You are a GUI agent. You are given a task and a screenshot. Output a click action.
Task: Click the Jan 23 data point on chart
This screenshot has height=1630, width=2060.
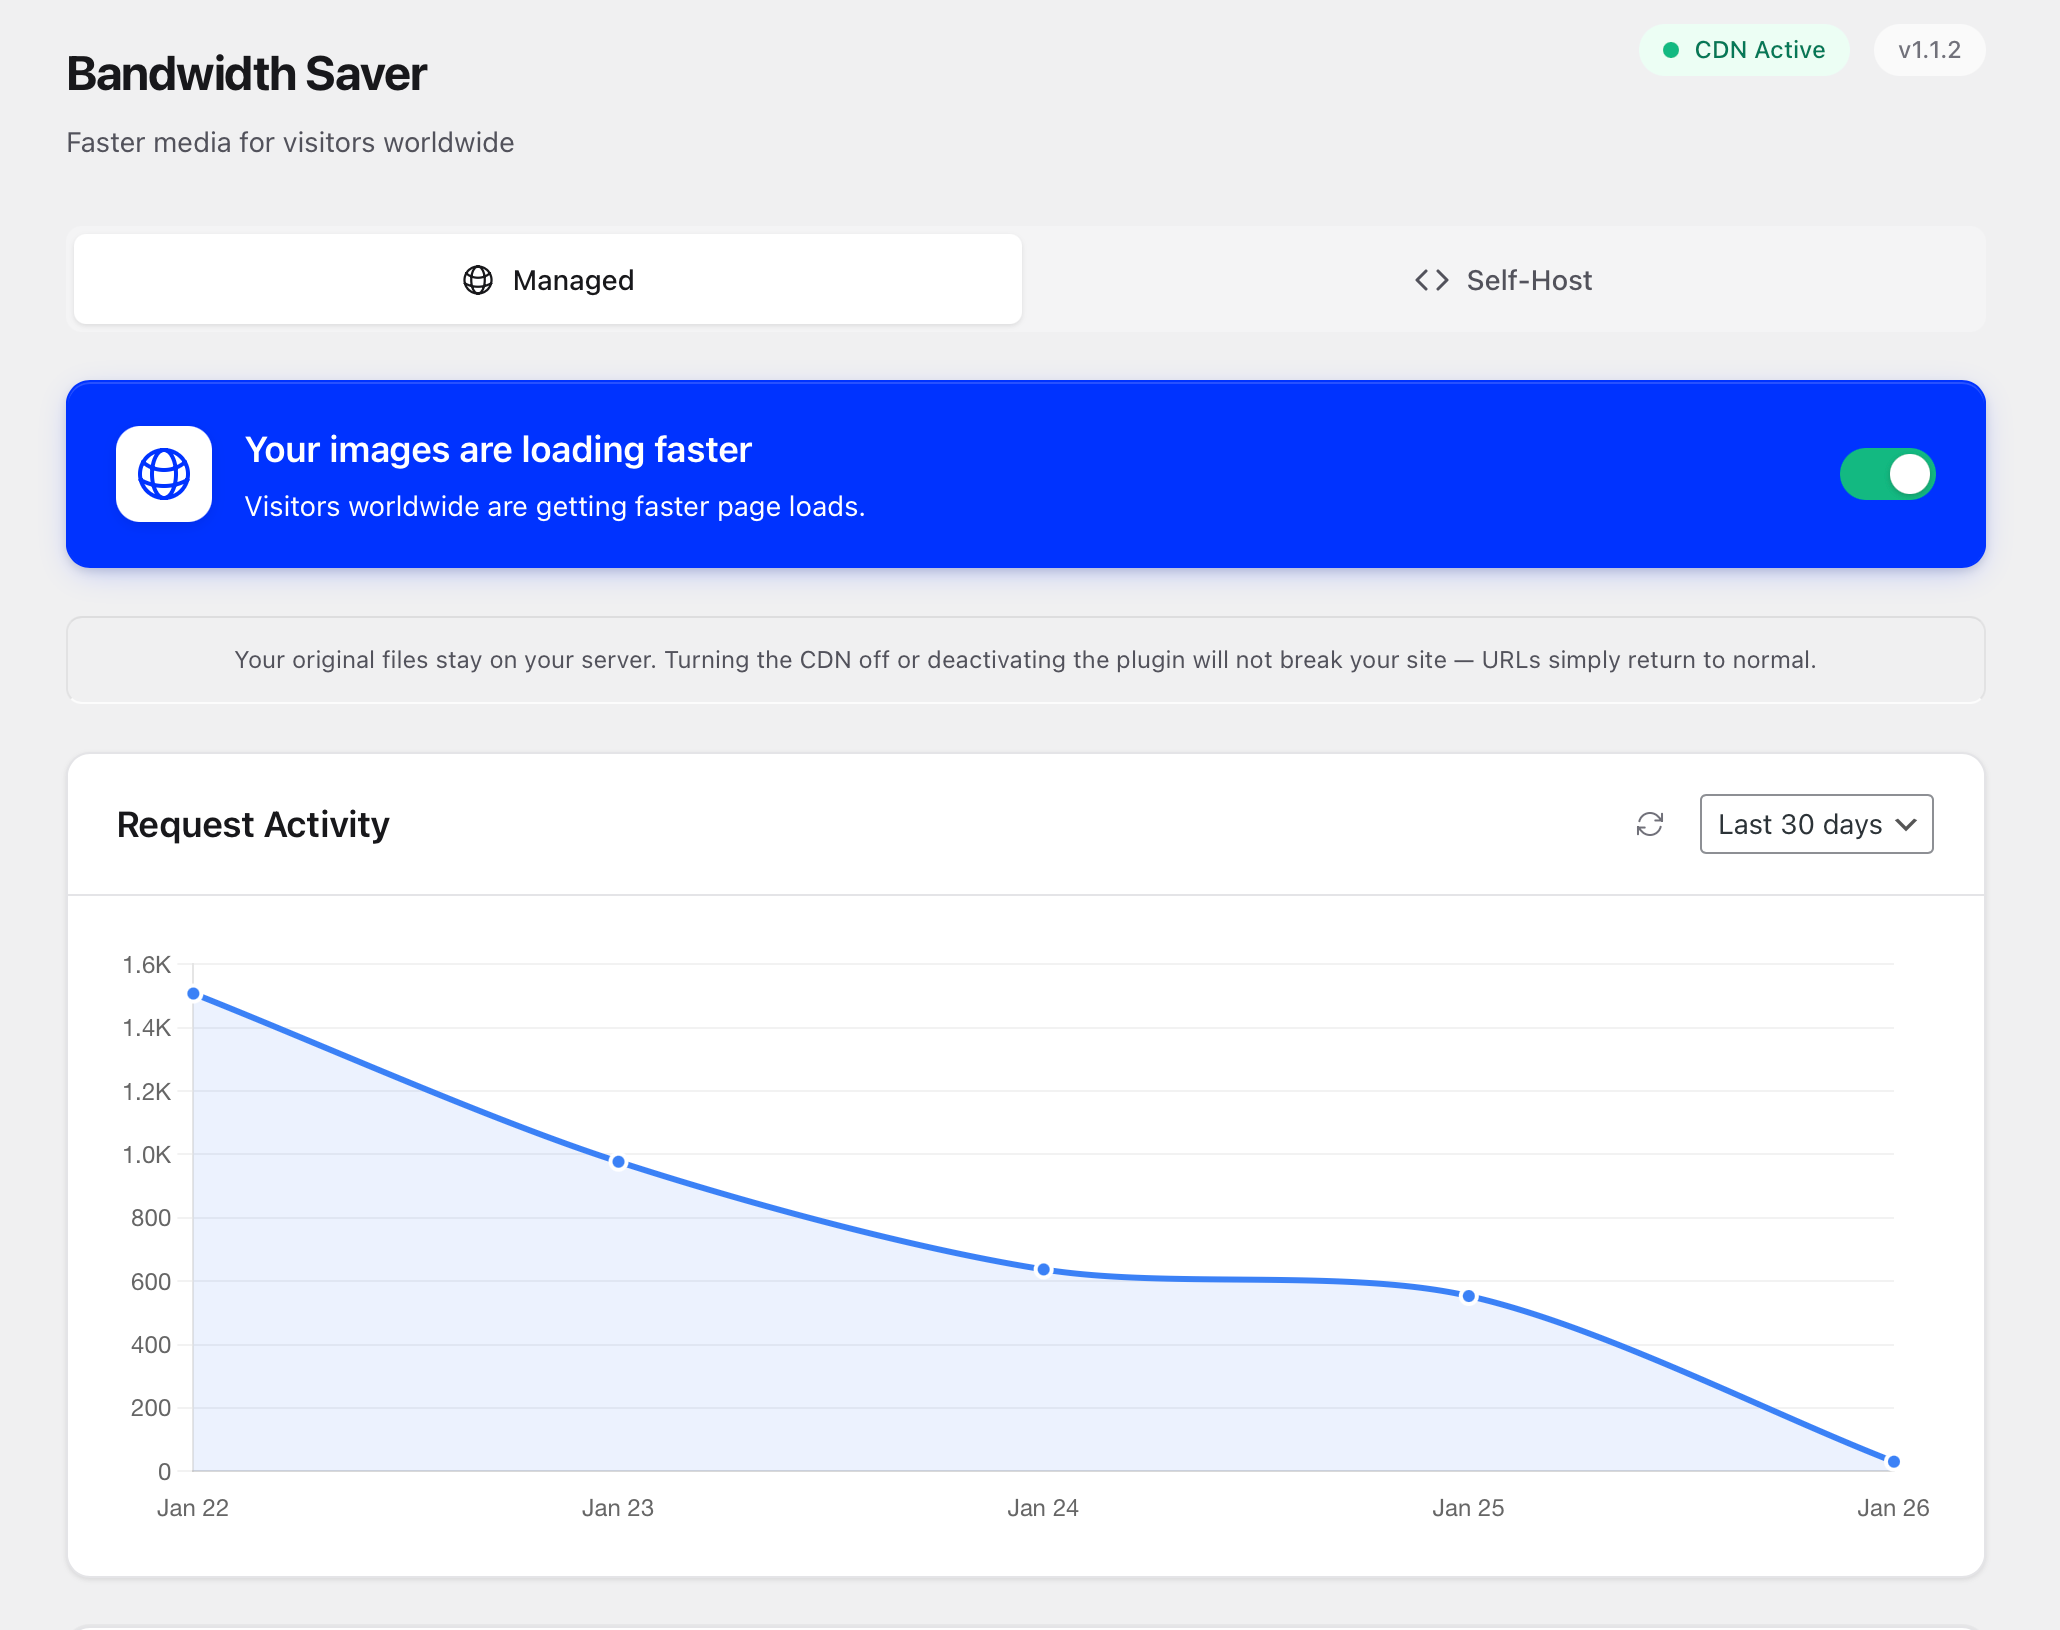pos(619,1162)
